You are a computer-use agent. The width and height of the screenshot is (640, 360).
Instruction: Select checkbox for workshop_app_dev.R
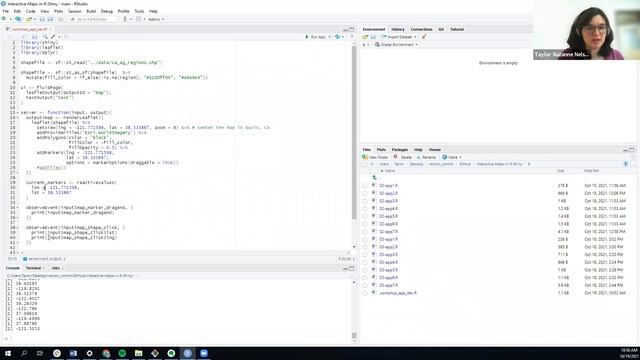(365, 293)
